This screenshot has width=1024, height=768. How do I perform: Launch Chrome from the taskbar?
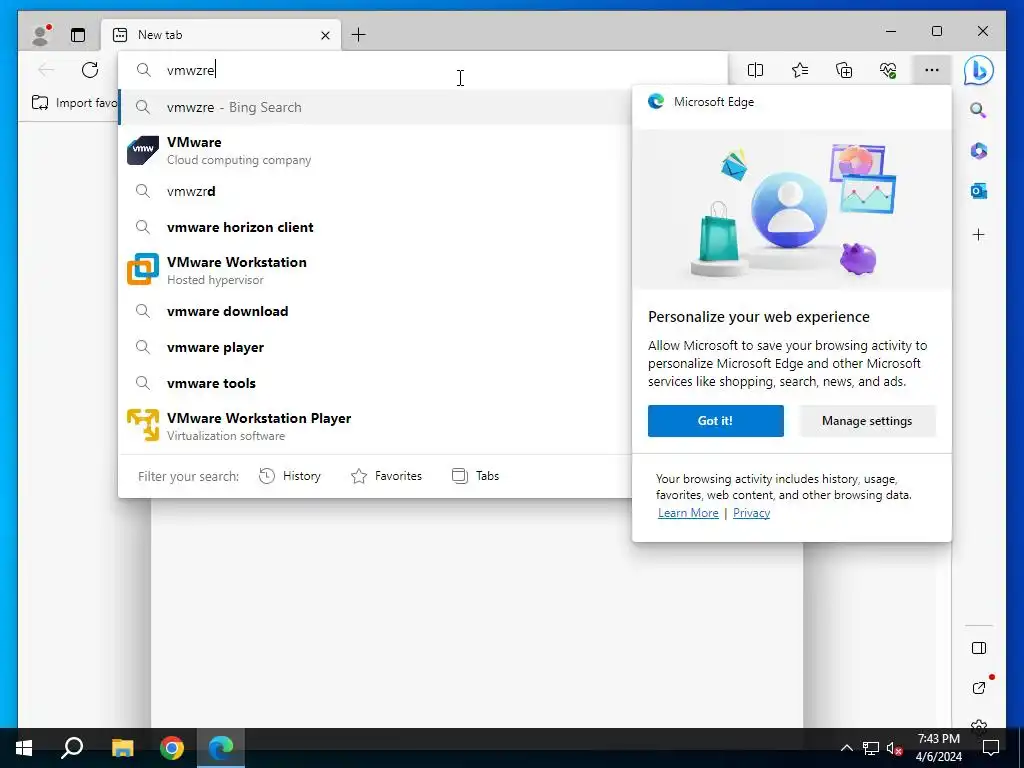172,748
